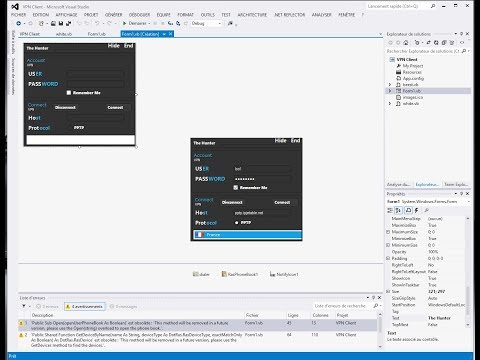Click the Save All icon in toolbar

pos(68,23)
